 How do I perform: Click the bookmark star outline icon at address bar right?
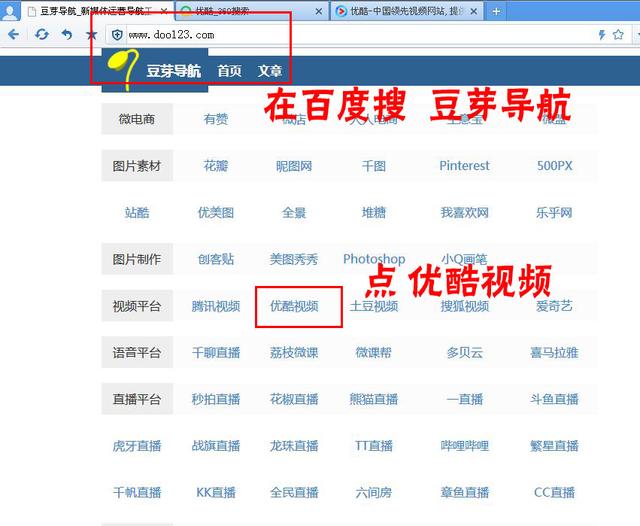click(618, 35)
